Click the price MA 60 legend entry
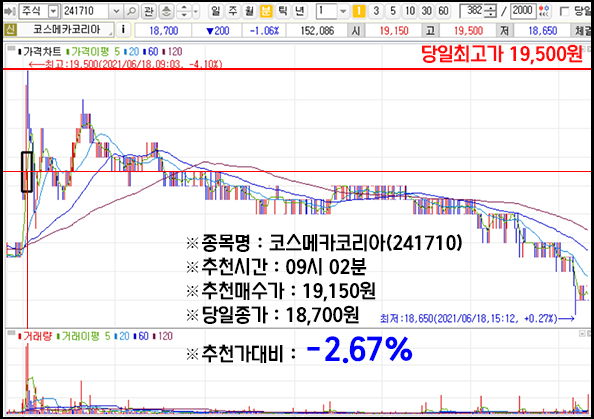Image resolution: width=594 pixels, height=419 pixels. tap(150, 52)
